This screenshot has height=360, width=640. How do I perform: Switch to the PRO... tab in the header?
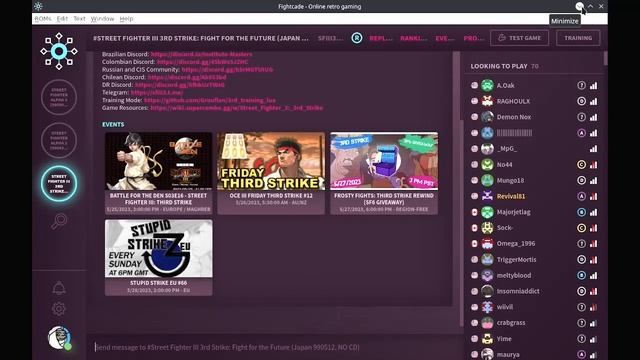pyautogui.click(x=473, y=38)
